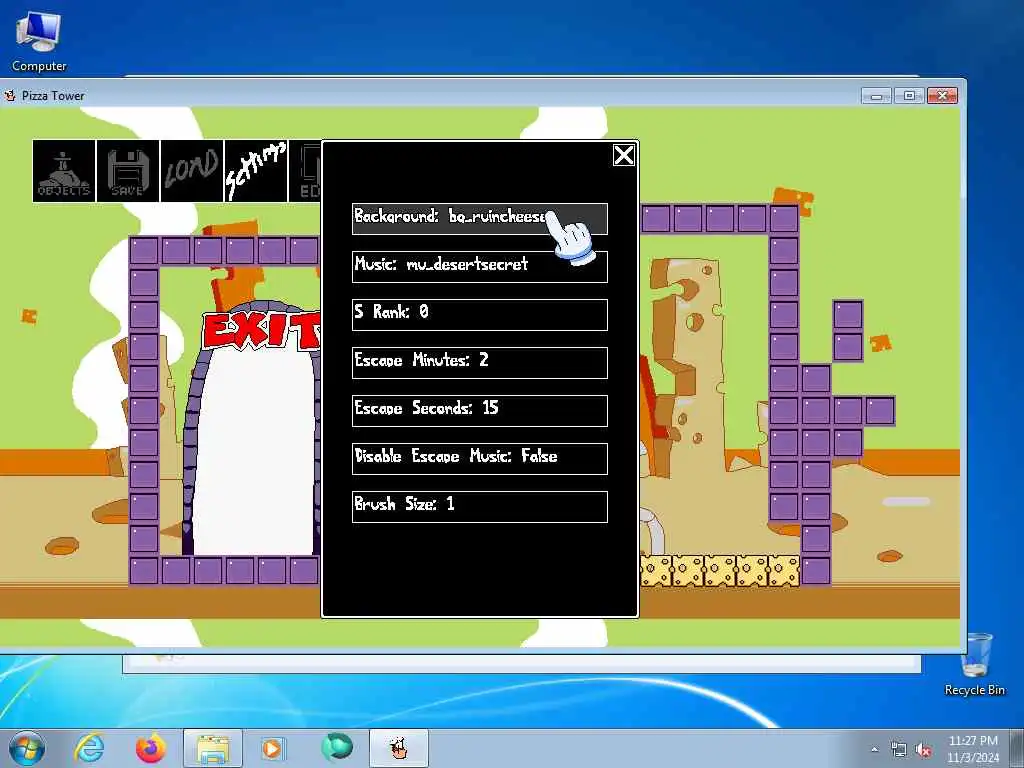Screen dimensions: 1024x768
Task: Open the Settings toolbar button
Action: click(x=256, y=171)
